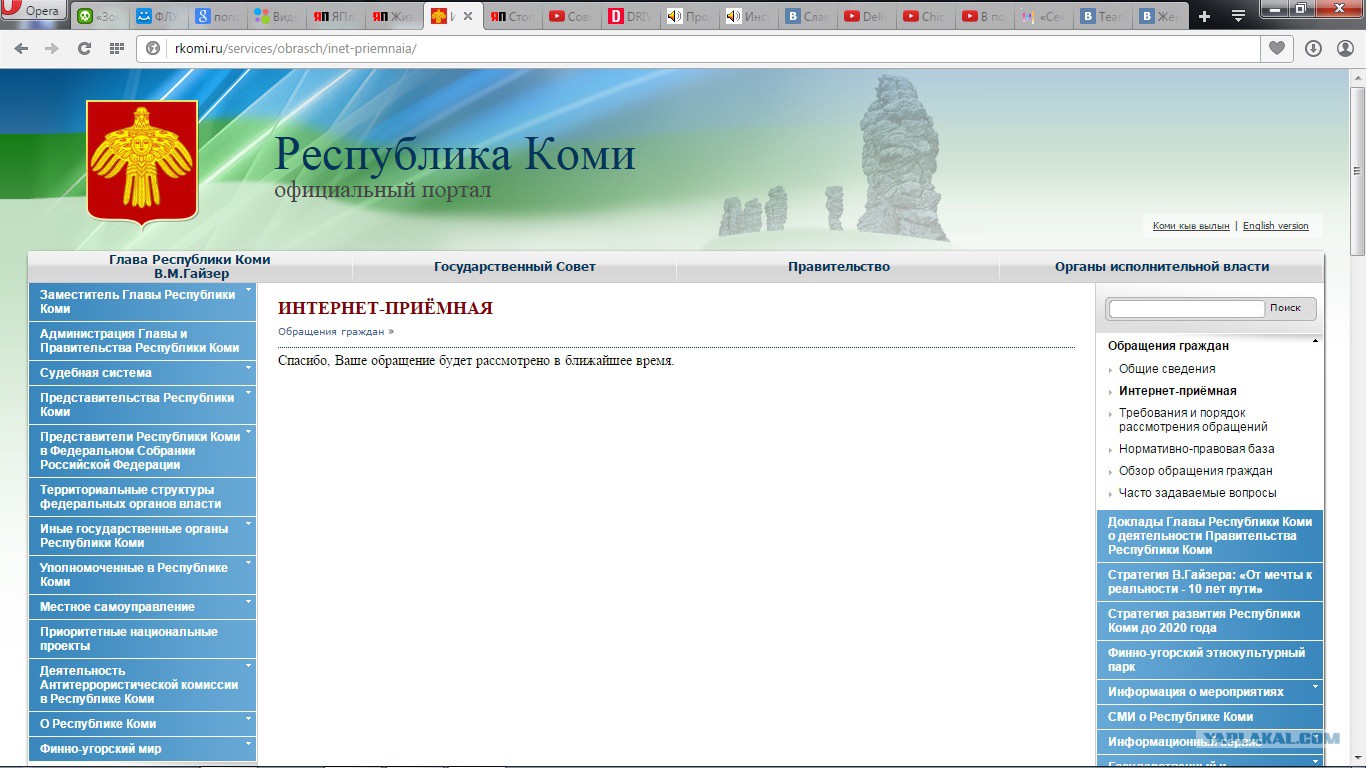Switch language via 'Коми кыв вылын' link

(x=1191, y=226)
